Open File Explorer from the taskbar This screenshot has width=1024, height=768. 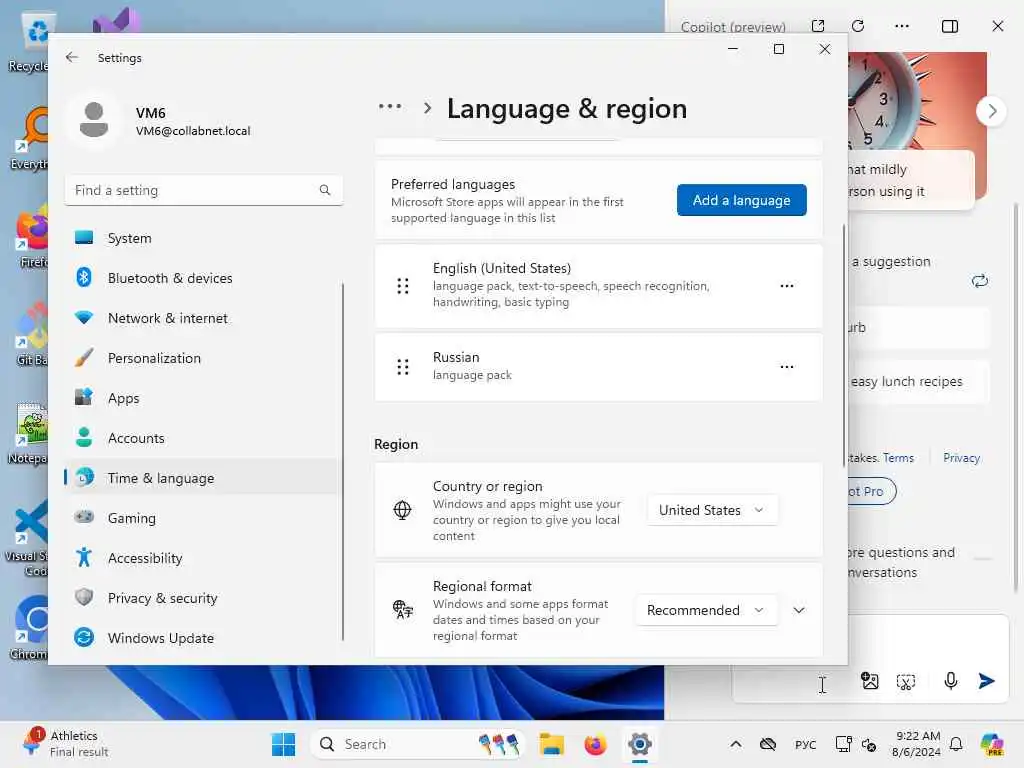coord(552,744)
